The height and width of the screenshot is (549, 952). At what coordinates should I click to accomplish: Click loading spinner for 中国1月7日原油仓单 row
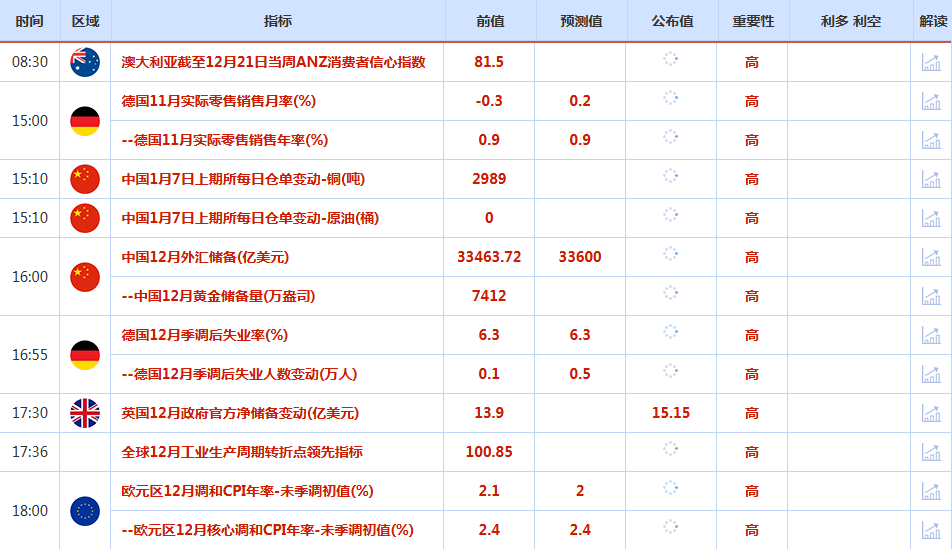click(671, 216)
